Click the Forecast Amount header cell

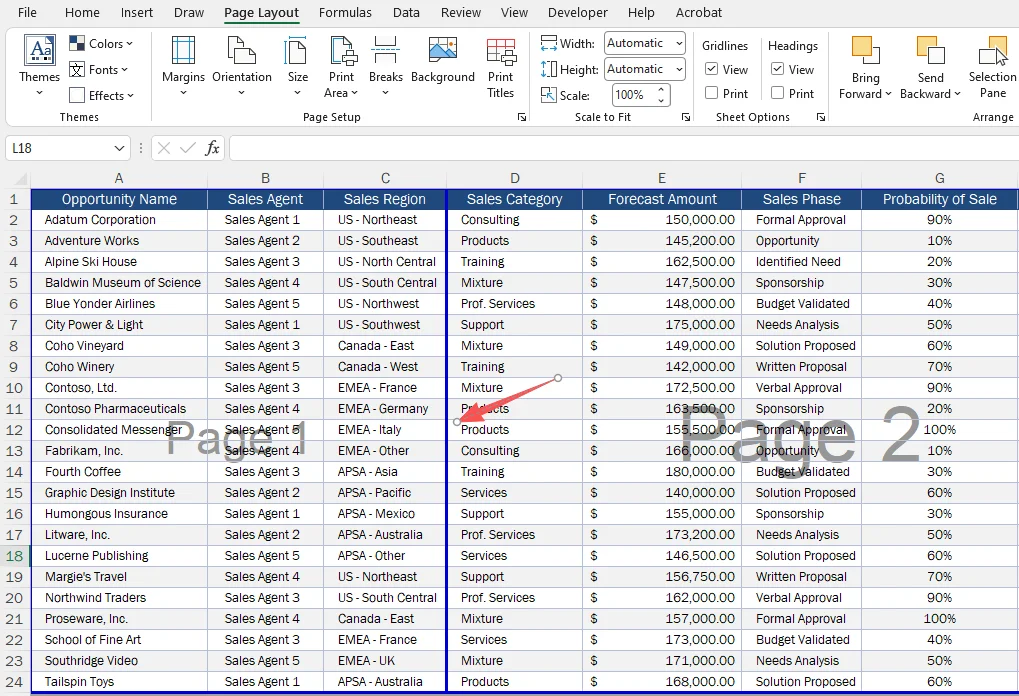662,200
